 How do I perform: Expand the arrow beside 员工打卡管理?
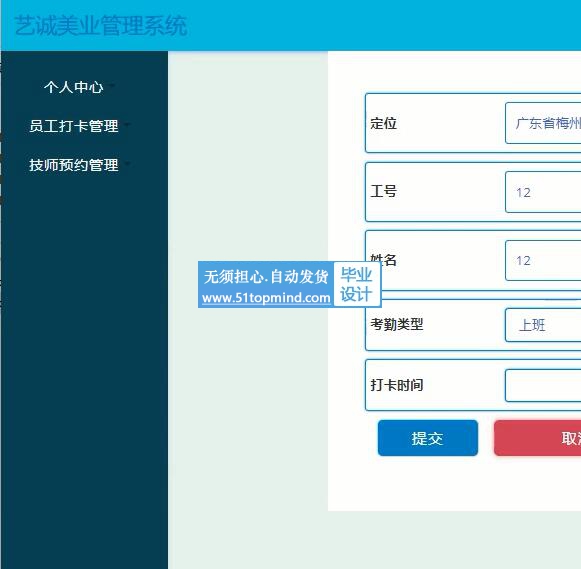pyautogui.click(x=127, y=124)
